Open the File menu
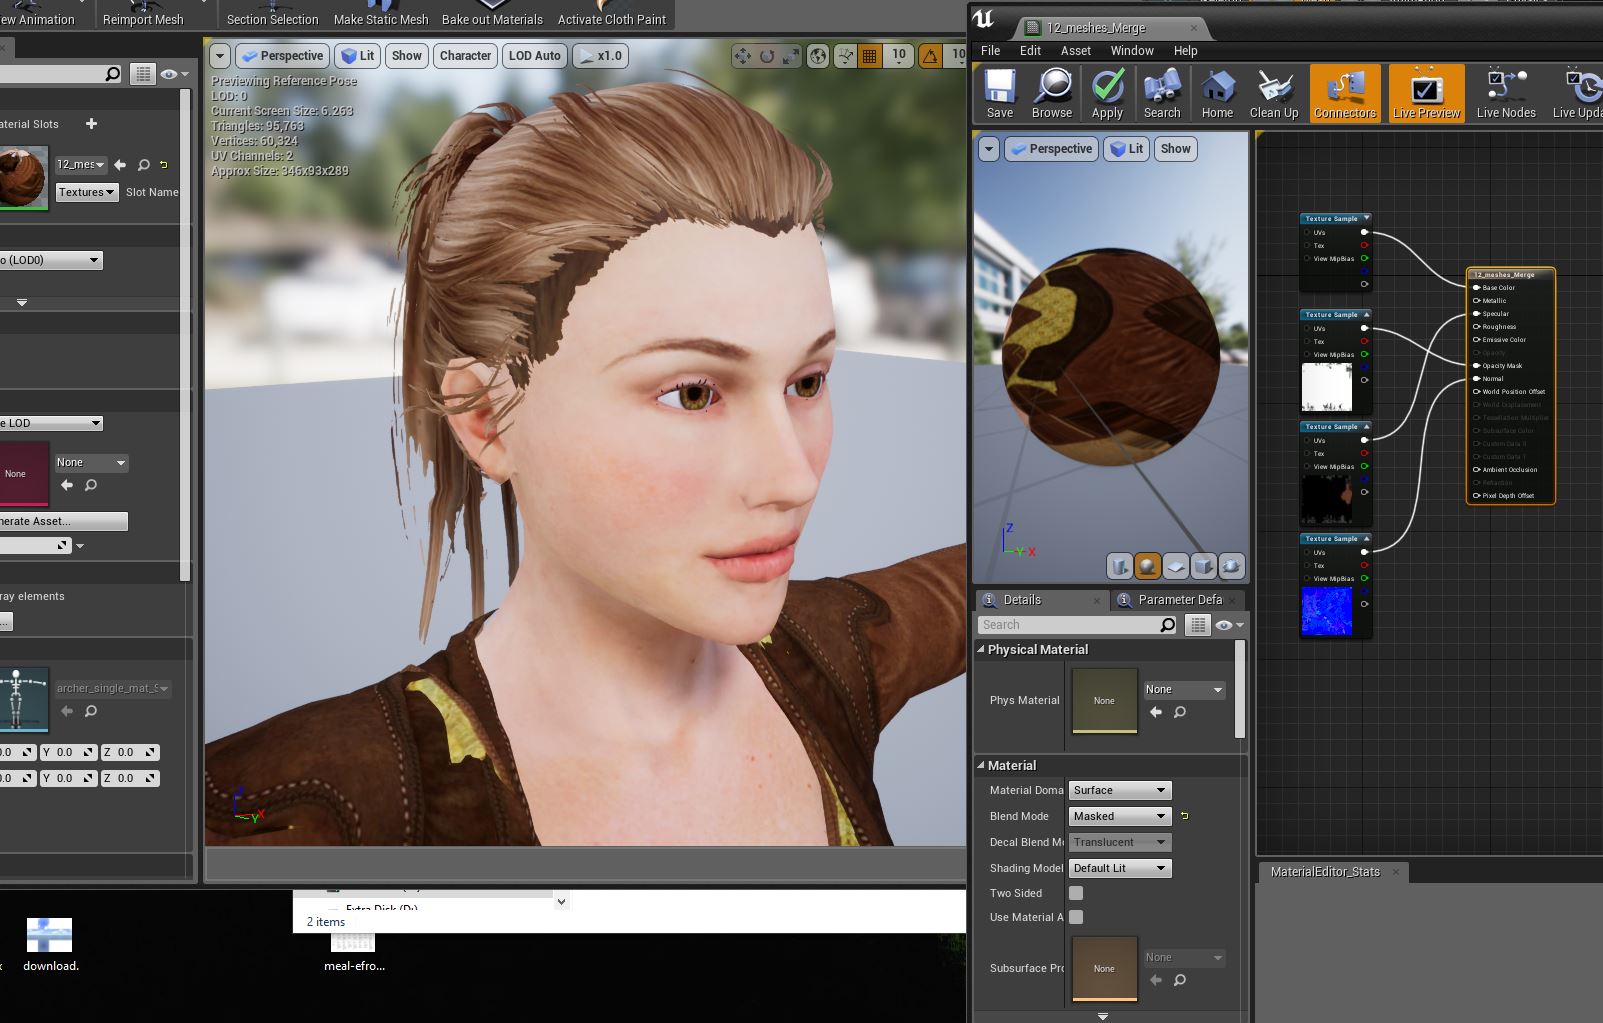This screenshot has width=1603, height=1023. 990,50
